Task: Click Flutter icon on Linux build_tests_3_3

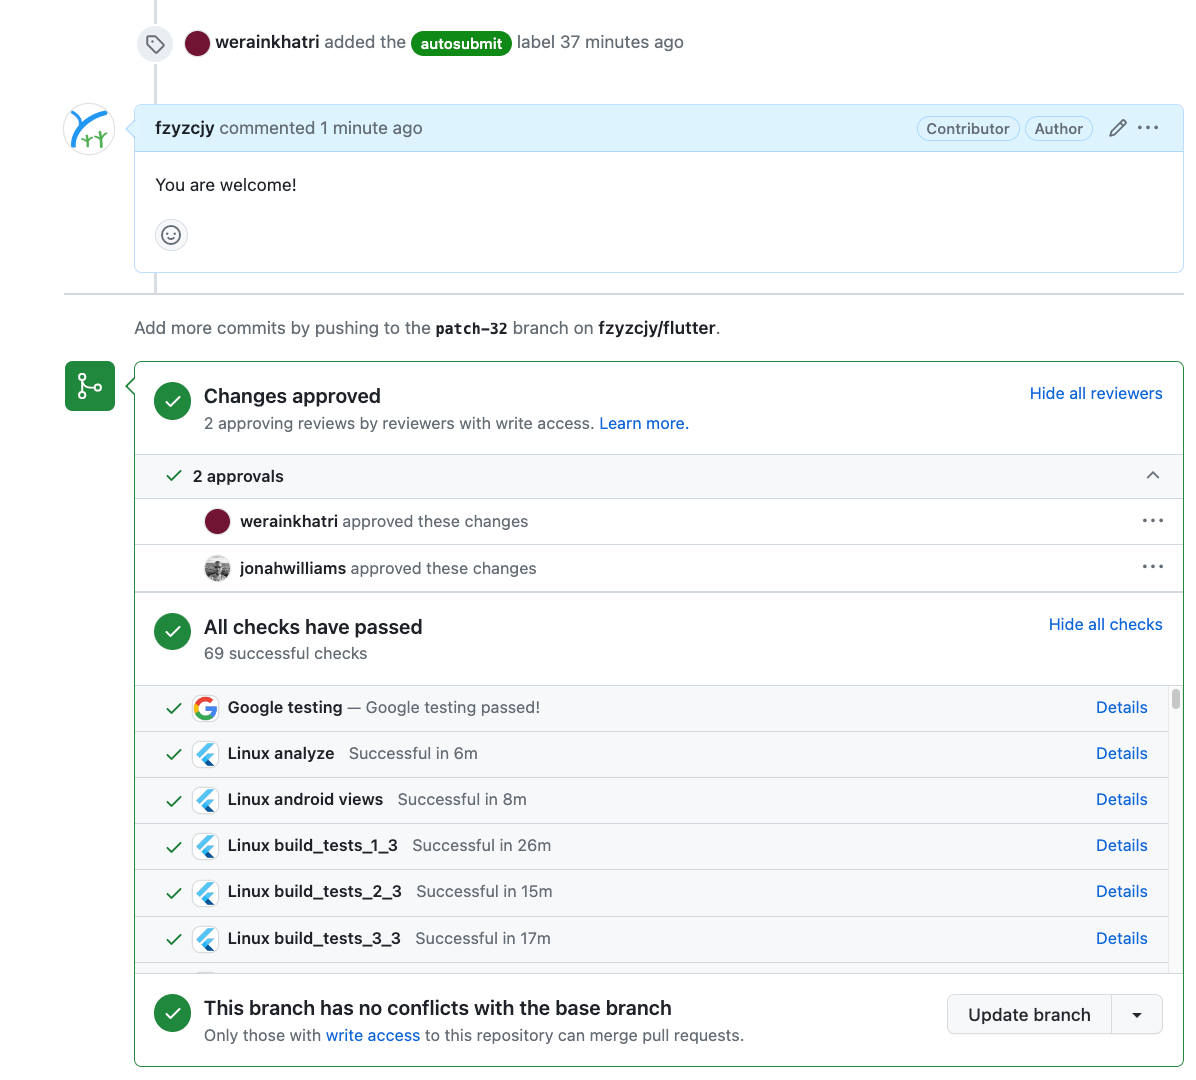Action: [205, 939]
